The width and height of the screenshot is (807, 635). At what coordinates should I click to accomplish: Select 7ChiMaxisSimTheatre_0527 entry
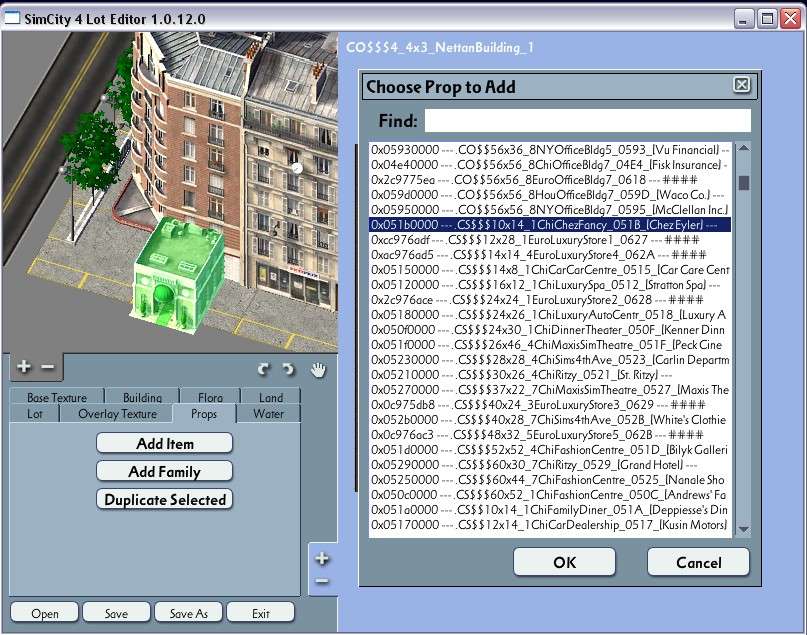(550, 390)
